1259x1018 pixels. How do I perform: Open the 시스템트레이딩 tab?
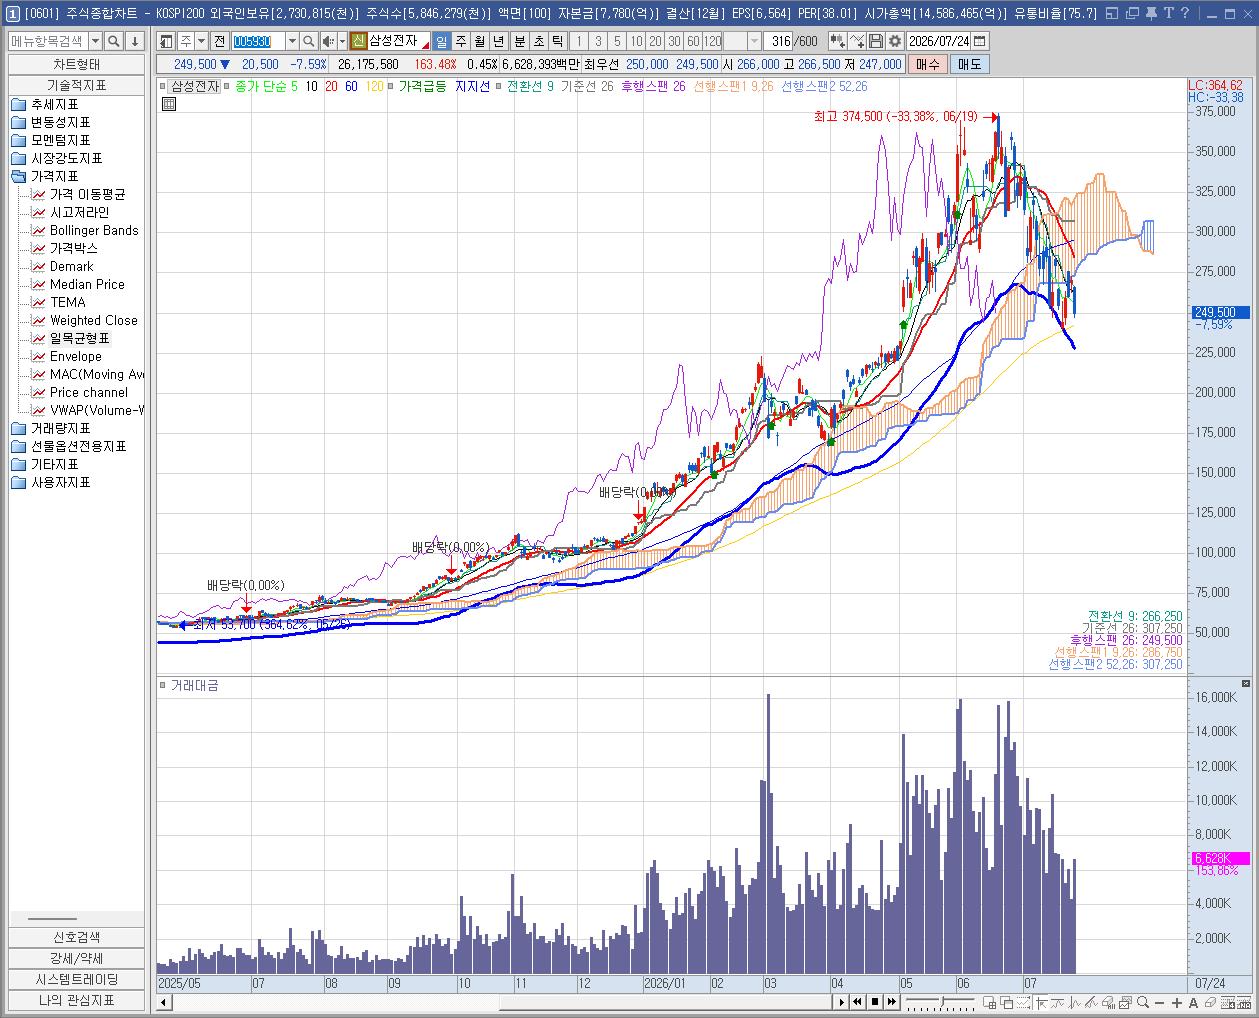[x=77, y=979]
